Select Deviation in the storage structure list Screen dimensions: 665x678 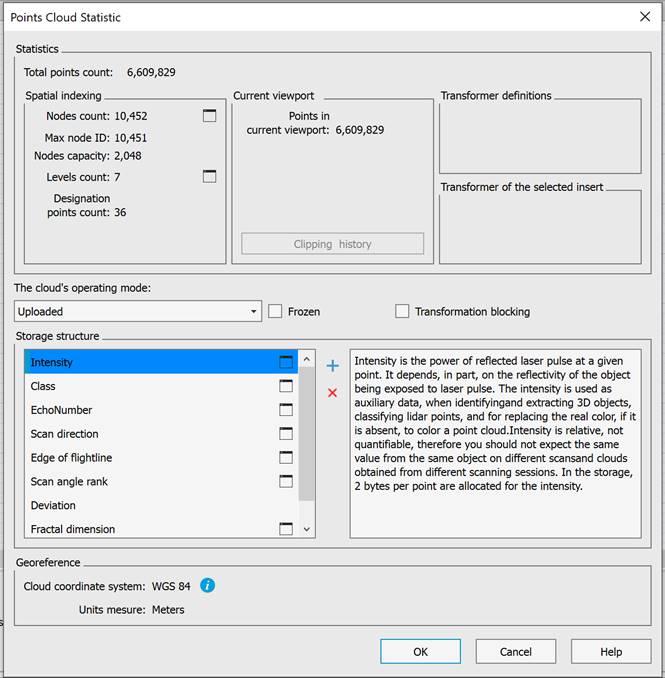point(54,506)
